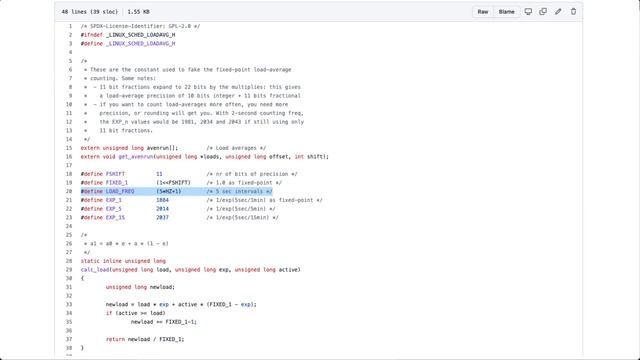The height and width of the screenshot is (360, 640).
Task: Click the get_avenrun function name
Action: tap(136, 157)
